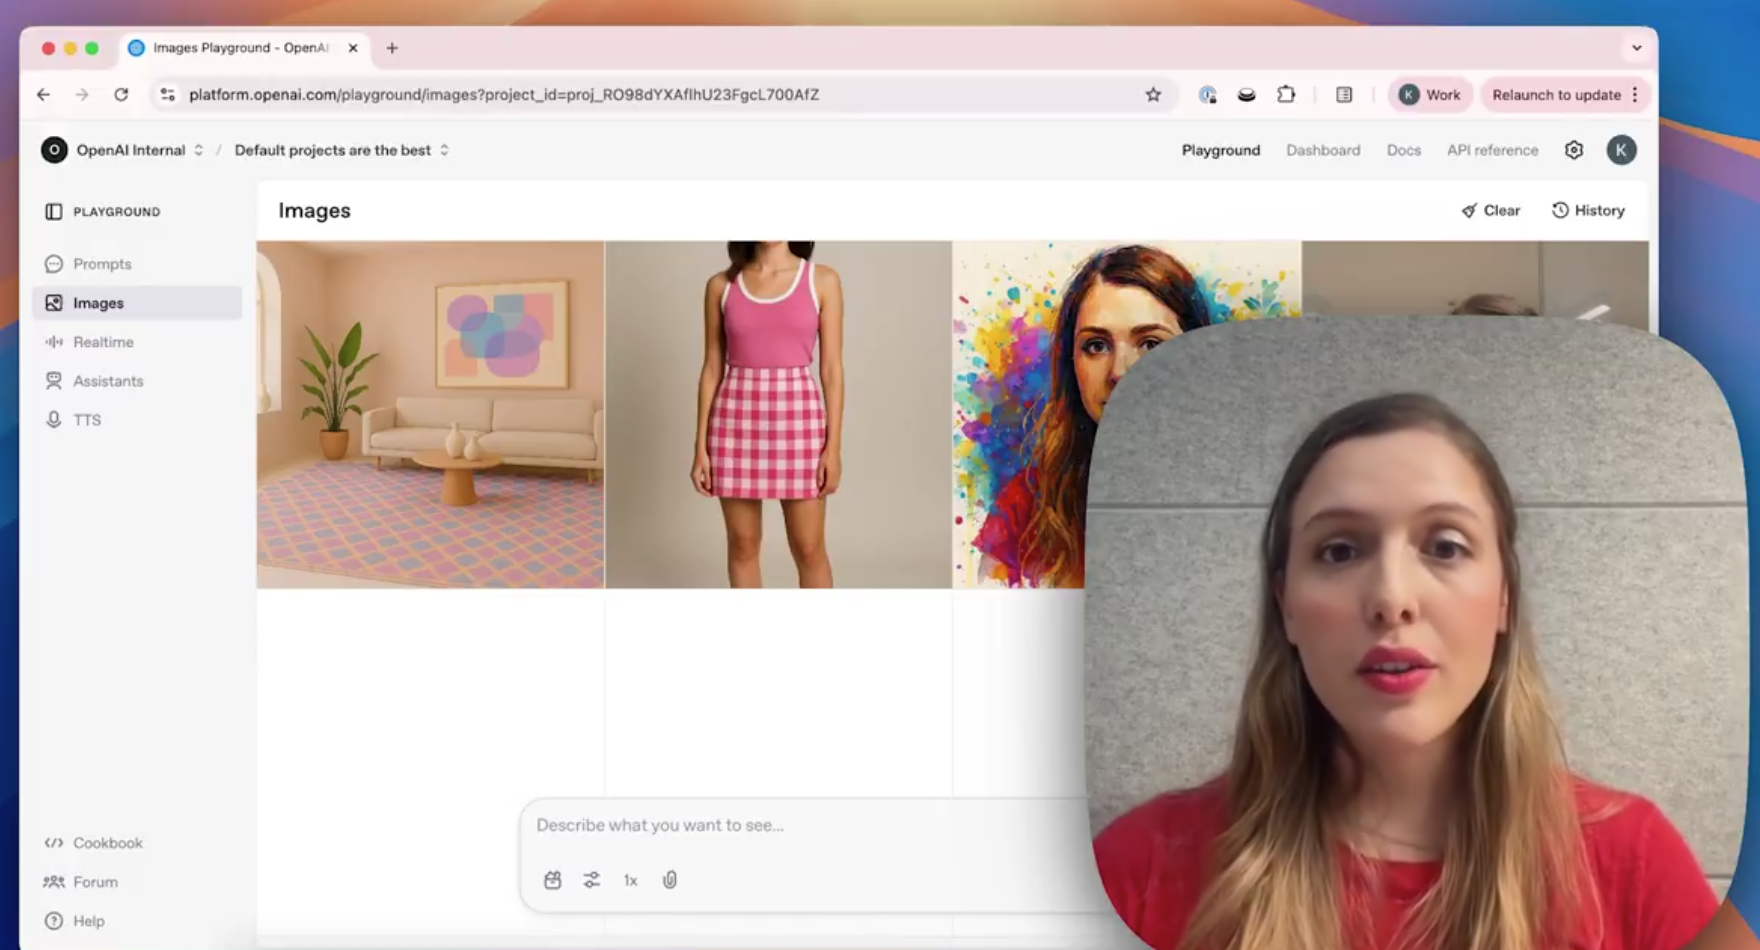View site information icon in address bar
The image size is (1760, 950).
[167, 95]
